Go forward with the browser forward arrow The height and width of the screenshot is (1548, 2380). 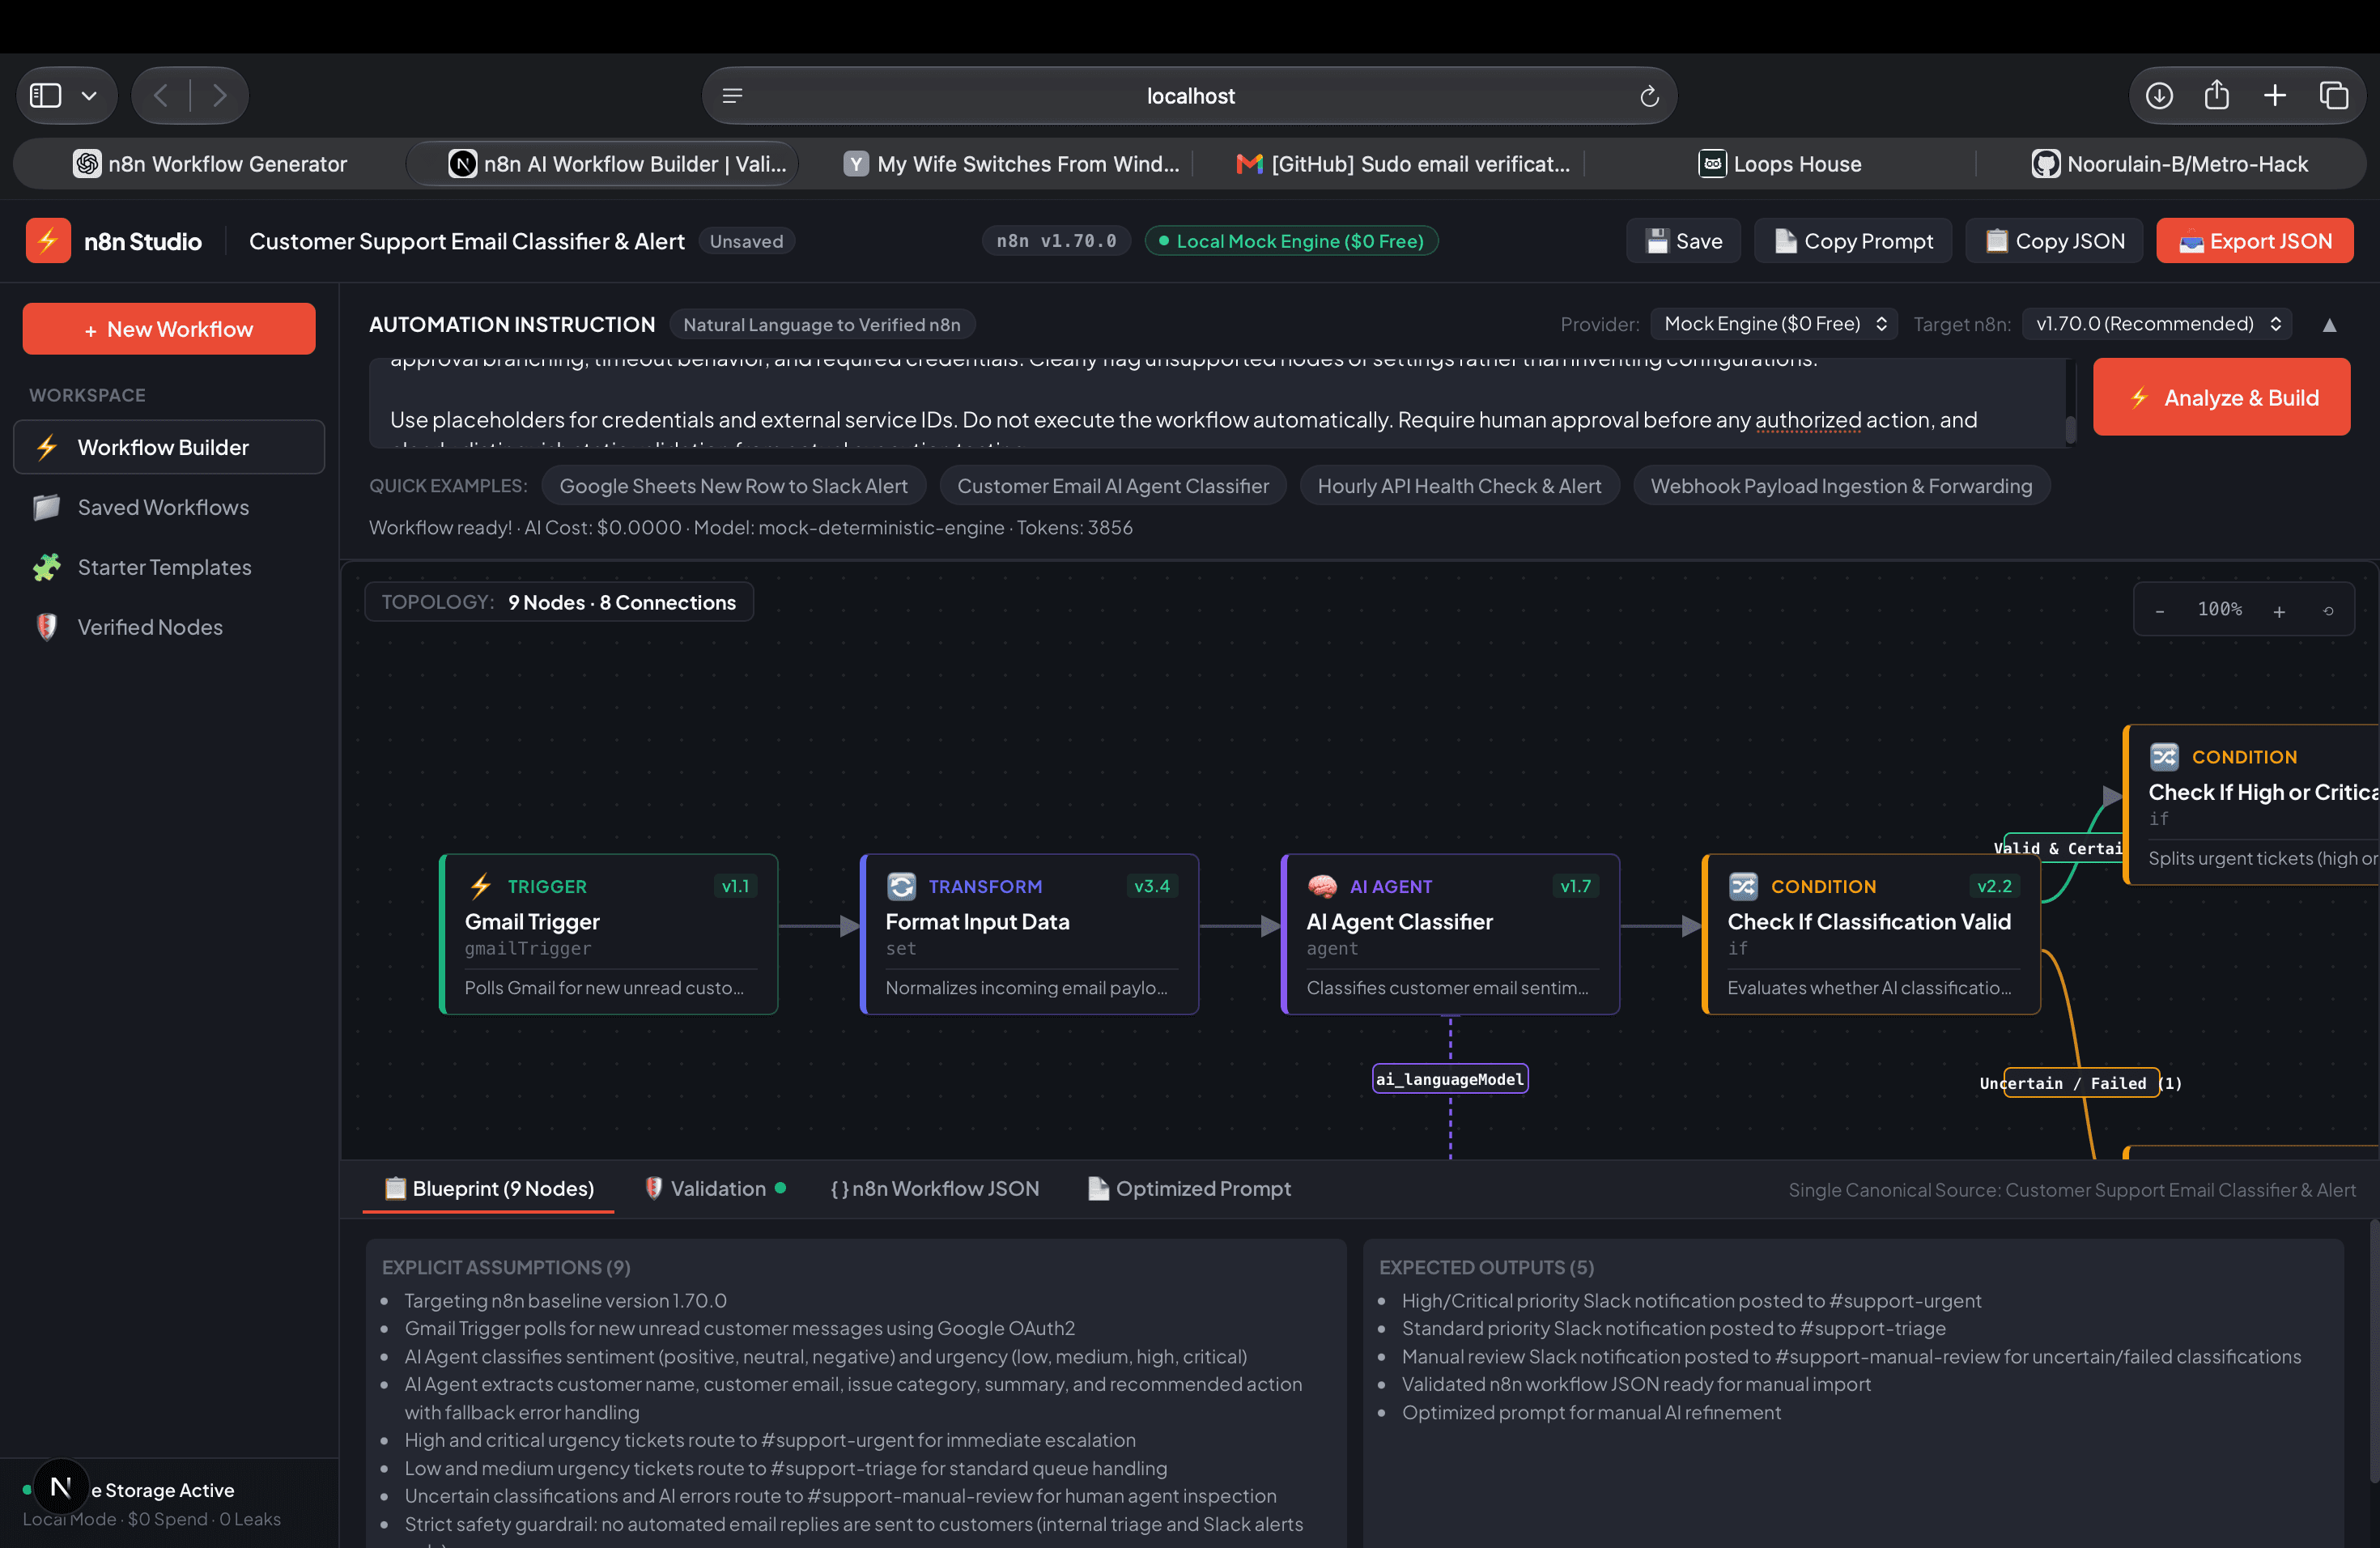coord(219,96)
